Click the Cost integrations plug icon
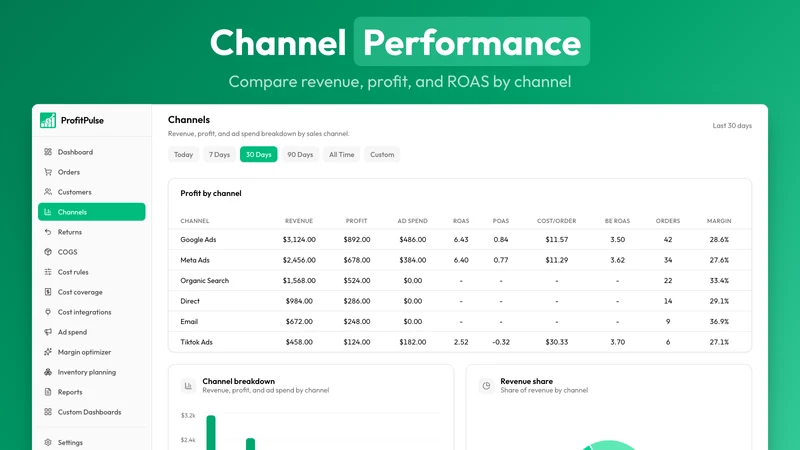The width and height of the screenshot is (800, 450). pyautogui.click(x=48, y=312)
